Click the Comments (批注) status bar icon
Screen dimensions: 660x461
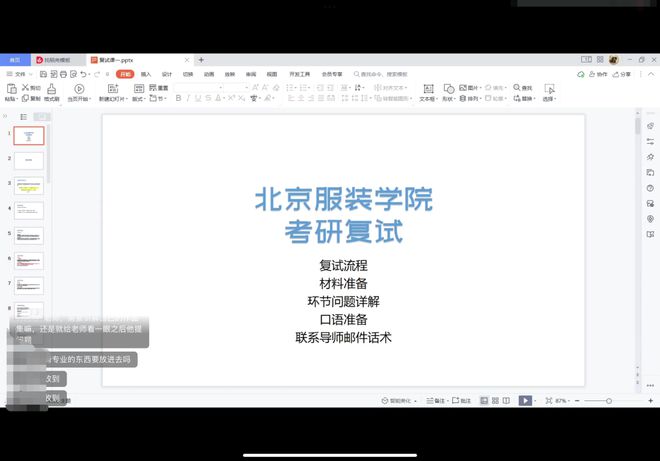(x=455, y=400)
